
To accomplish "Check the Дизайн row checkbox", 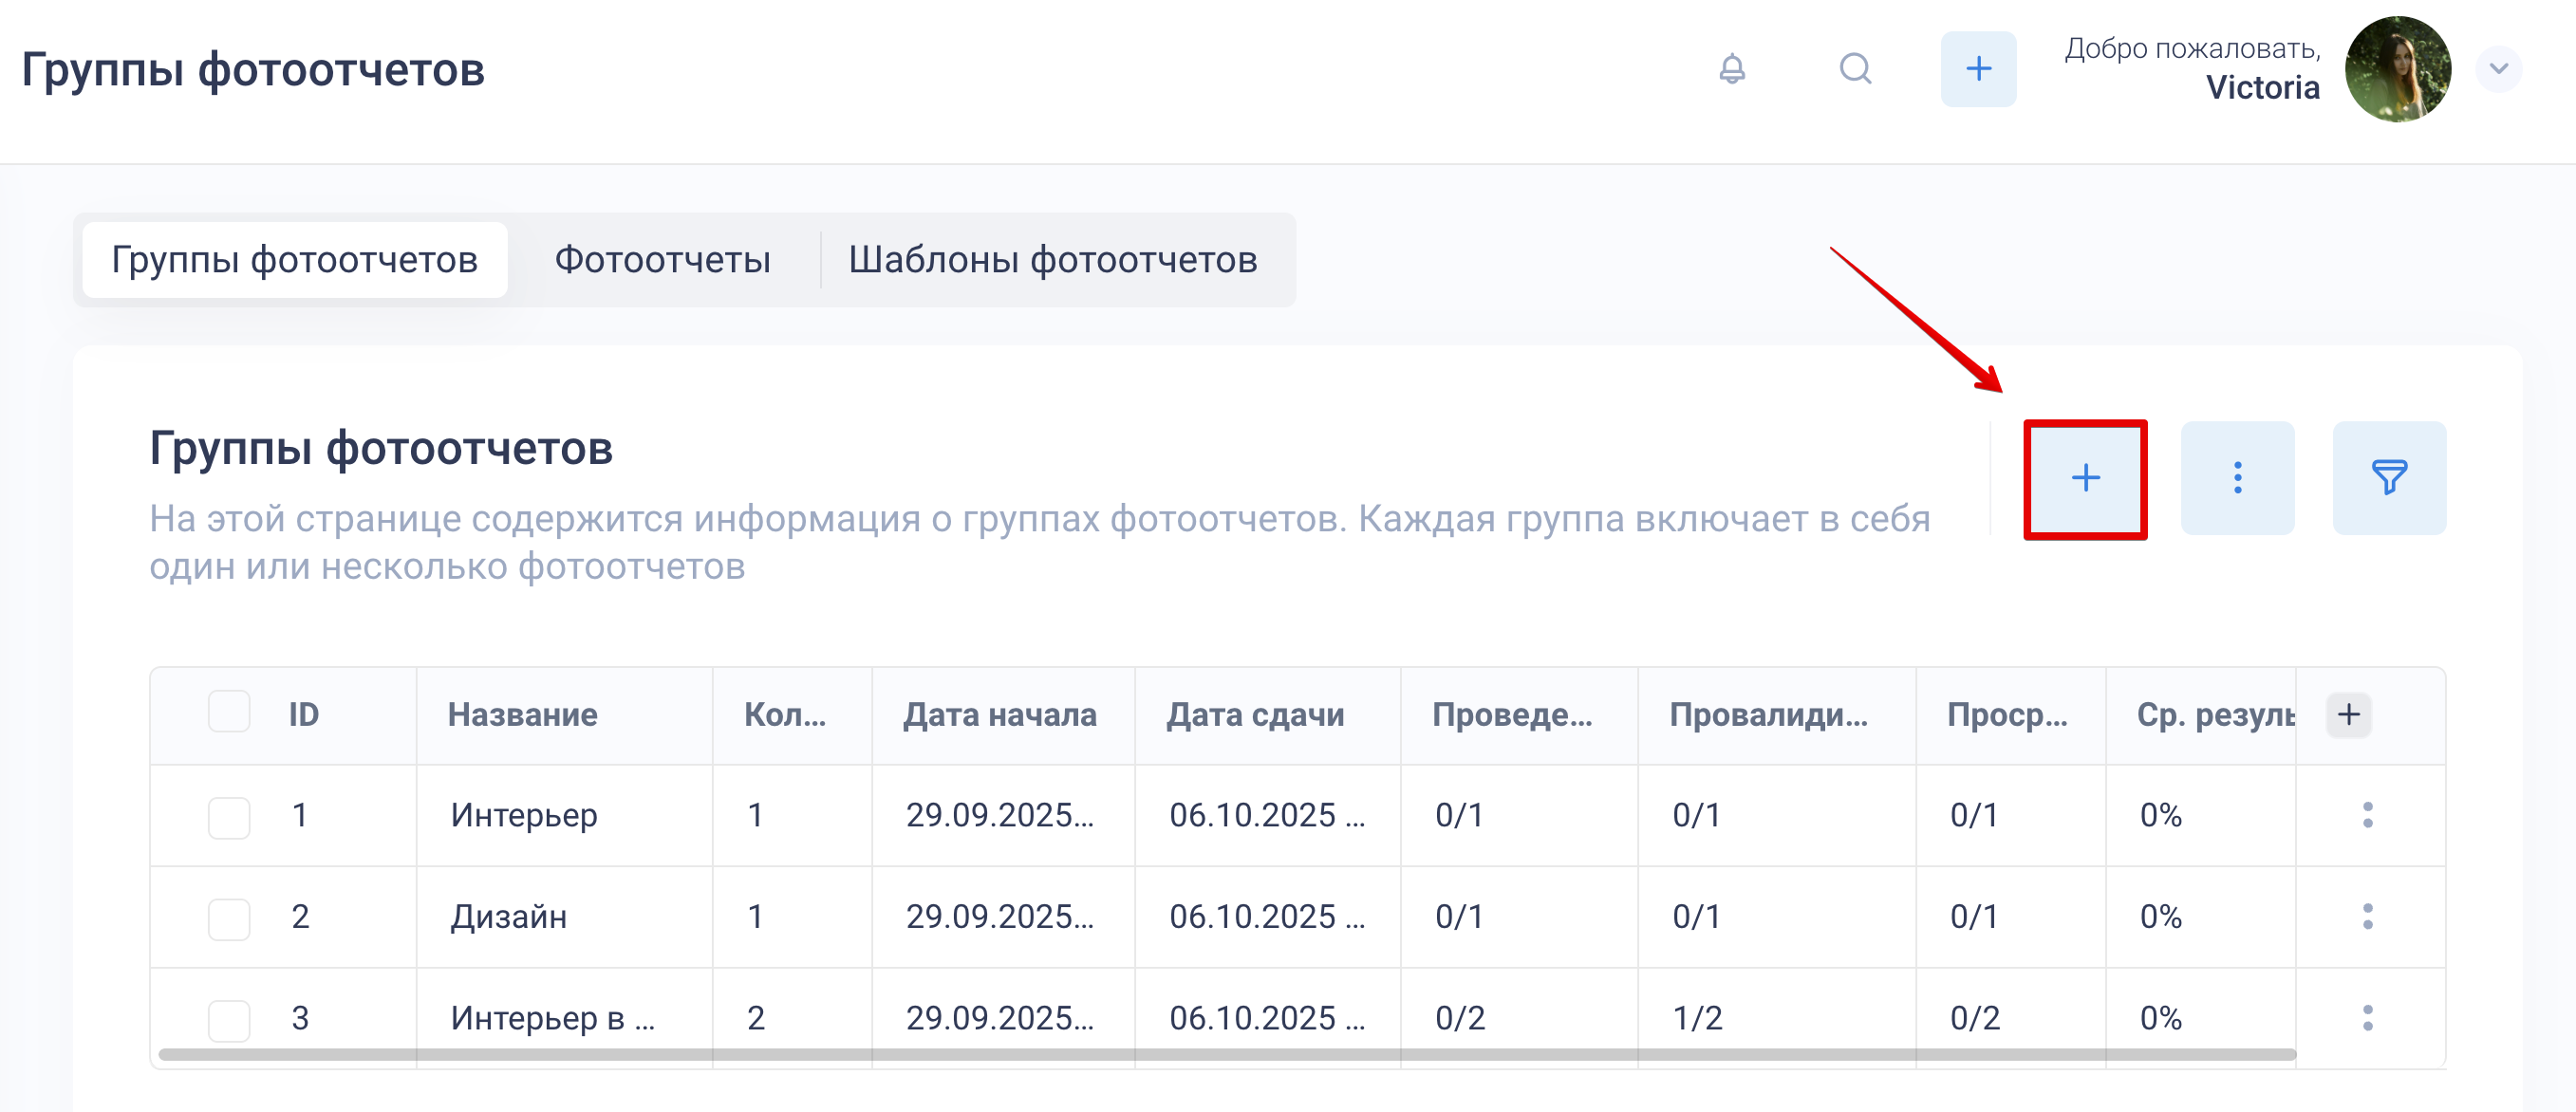I will coord(229,918).
